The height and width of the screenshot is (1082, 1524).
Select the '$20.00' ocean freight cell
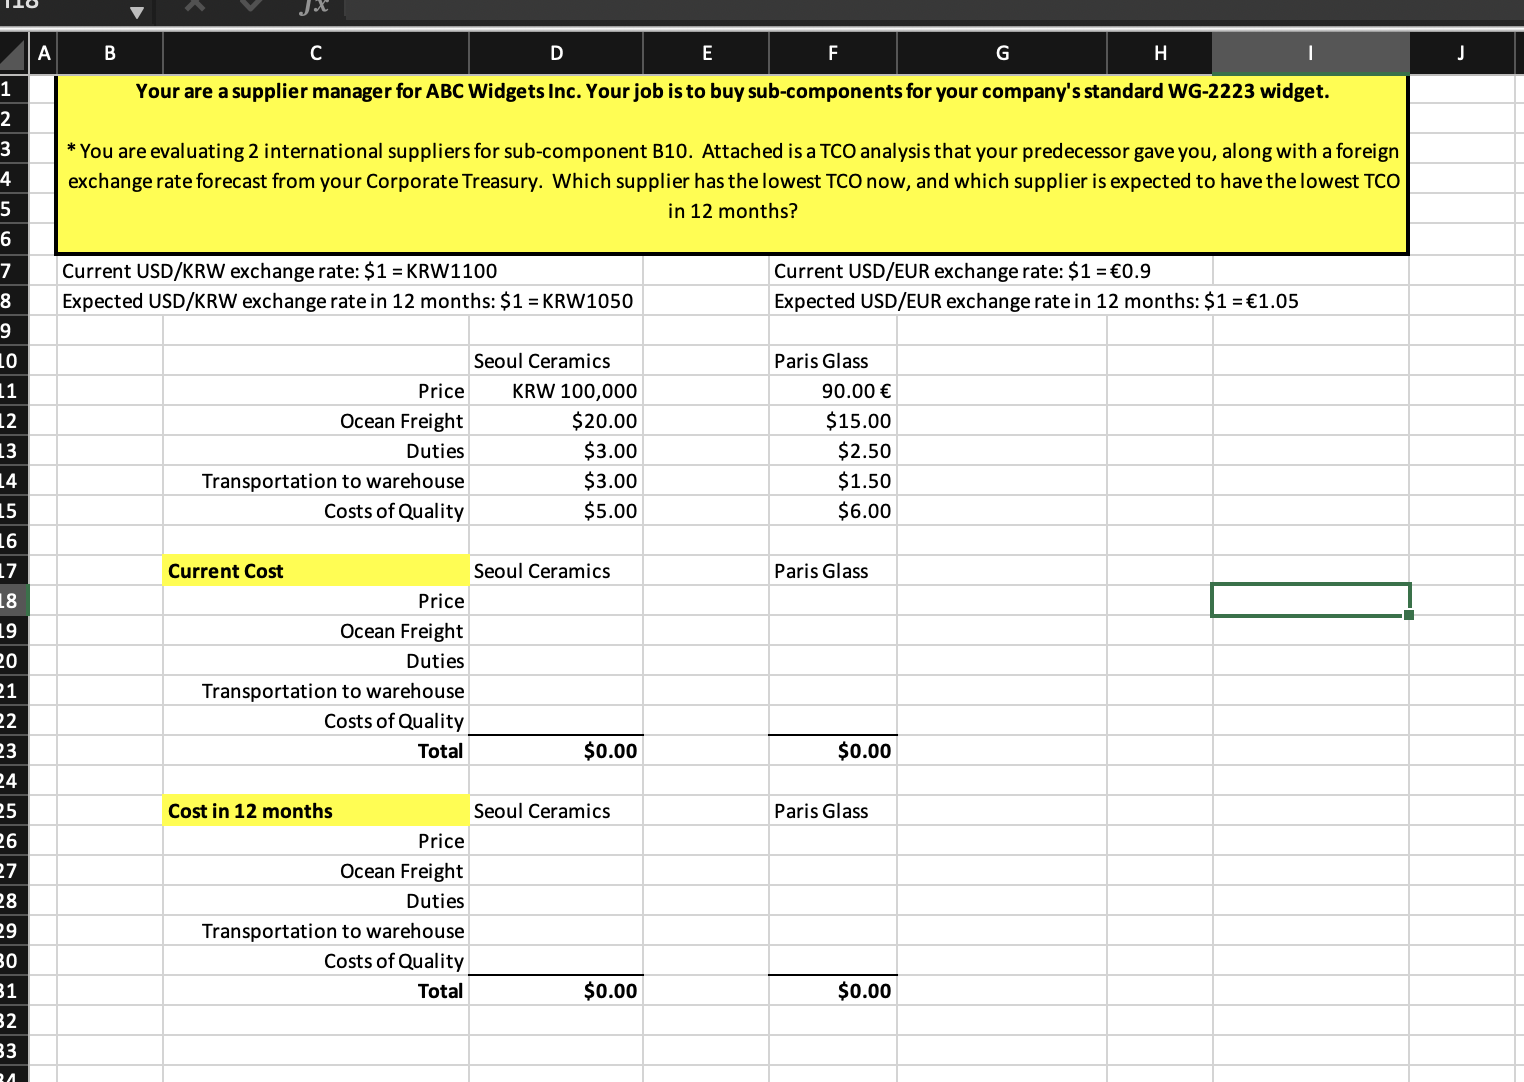556,421
